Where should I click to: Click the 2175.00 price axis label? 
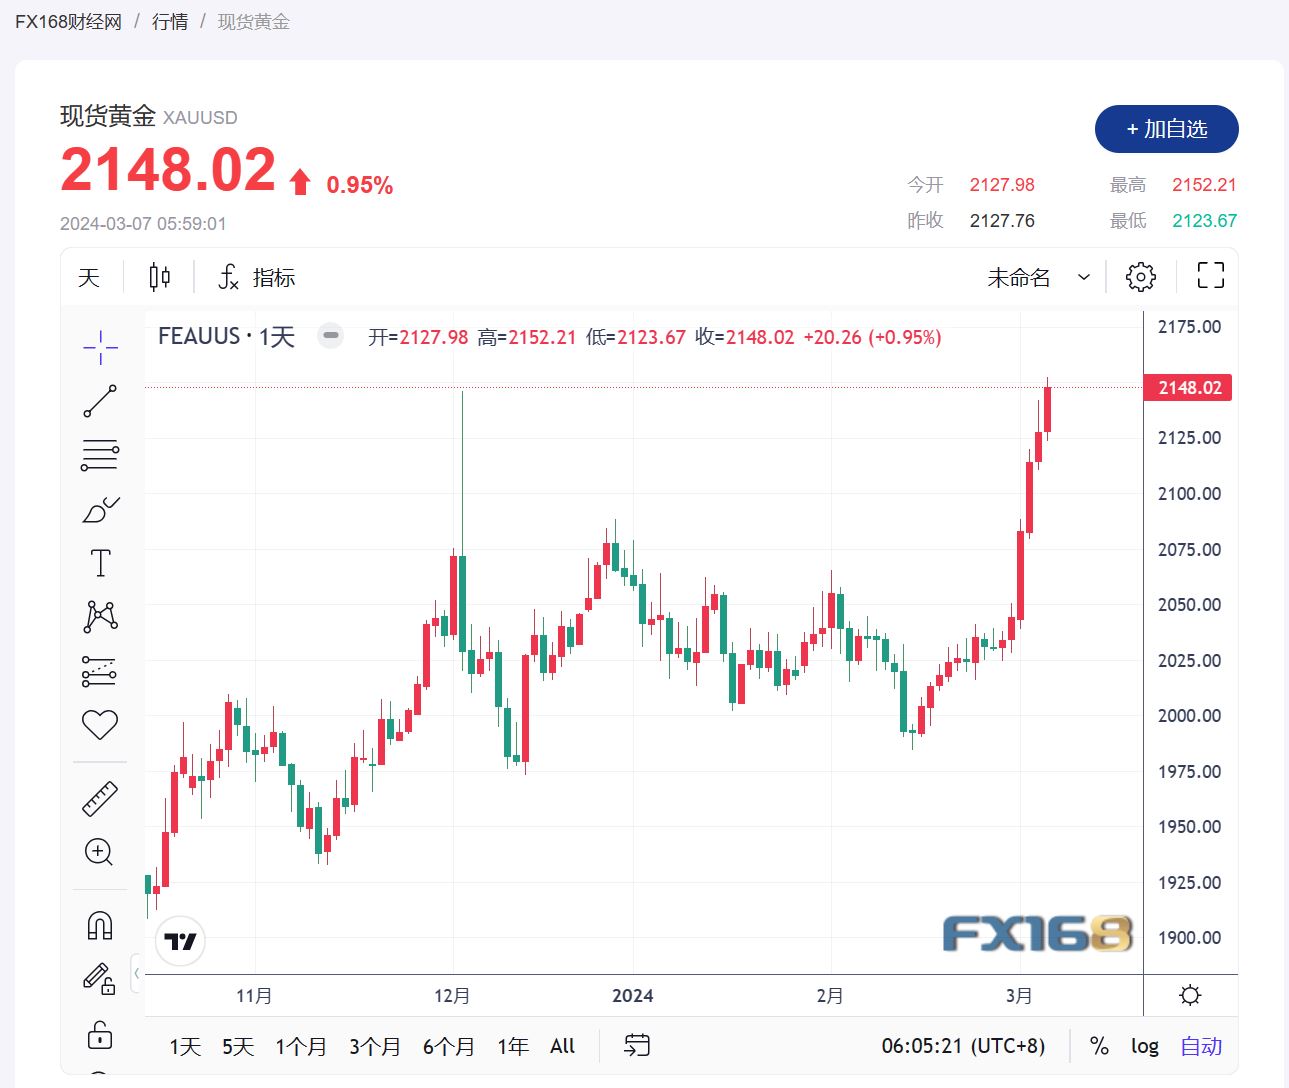click(1189, 327)
